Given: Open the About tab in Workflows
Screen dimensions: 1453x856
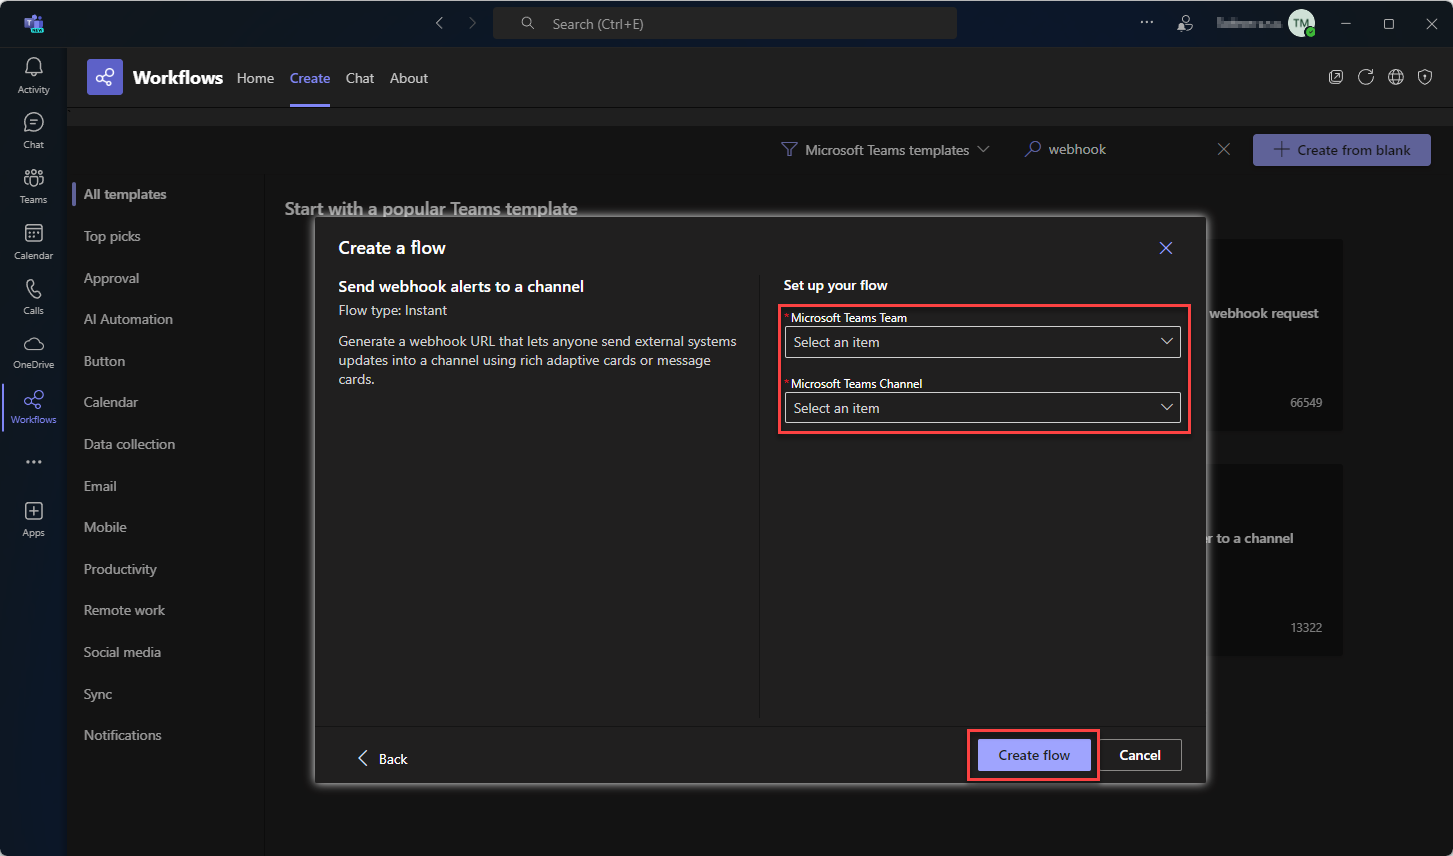Looking at the screenshot, I should 408,78.
